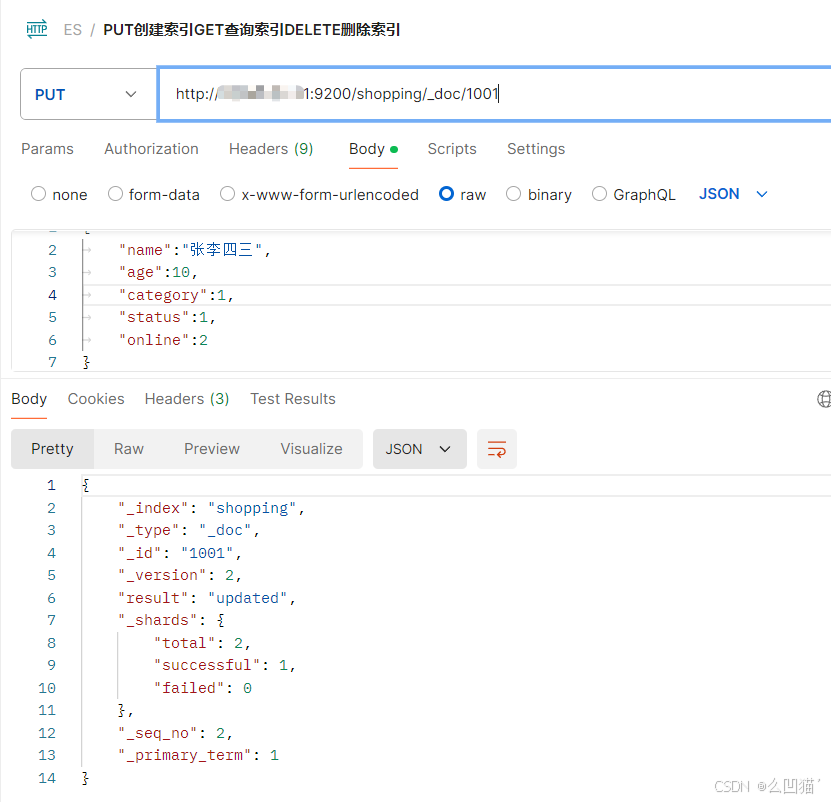The height and width of the screenshot is (802, 831).
Task: Open the PUT method dropdown
Action: click(x=88, y=94)
